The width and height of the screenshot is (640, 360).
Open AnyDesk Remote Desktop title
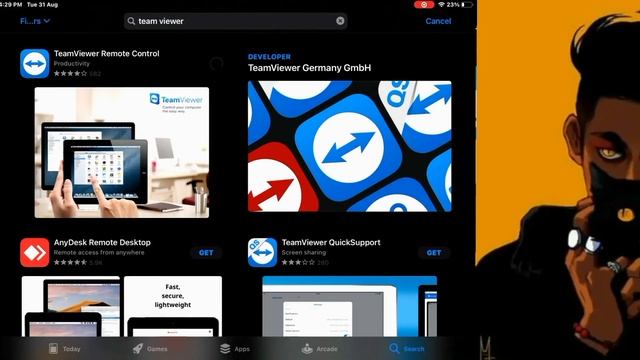pyautogui.click(x=102, y=242)
